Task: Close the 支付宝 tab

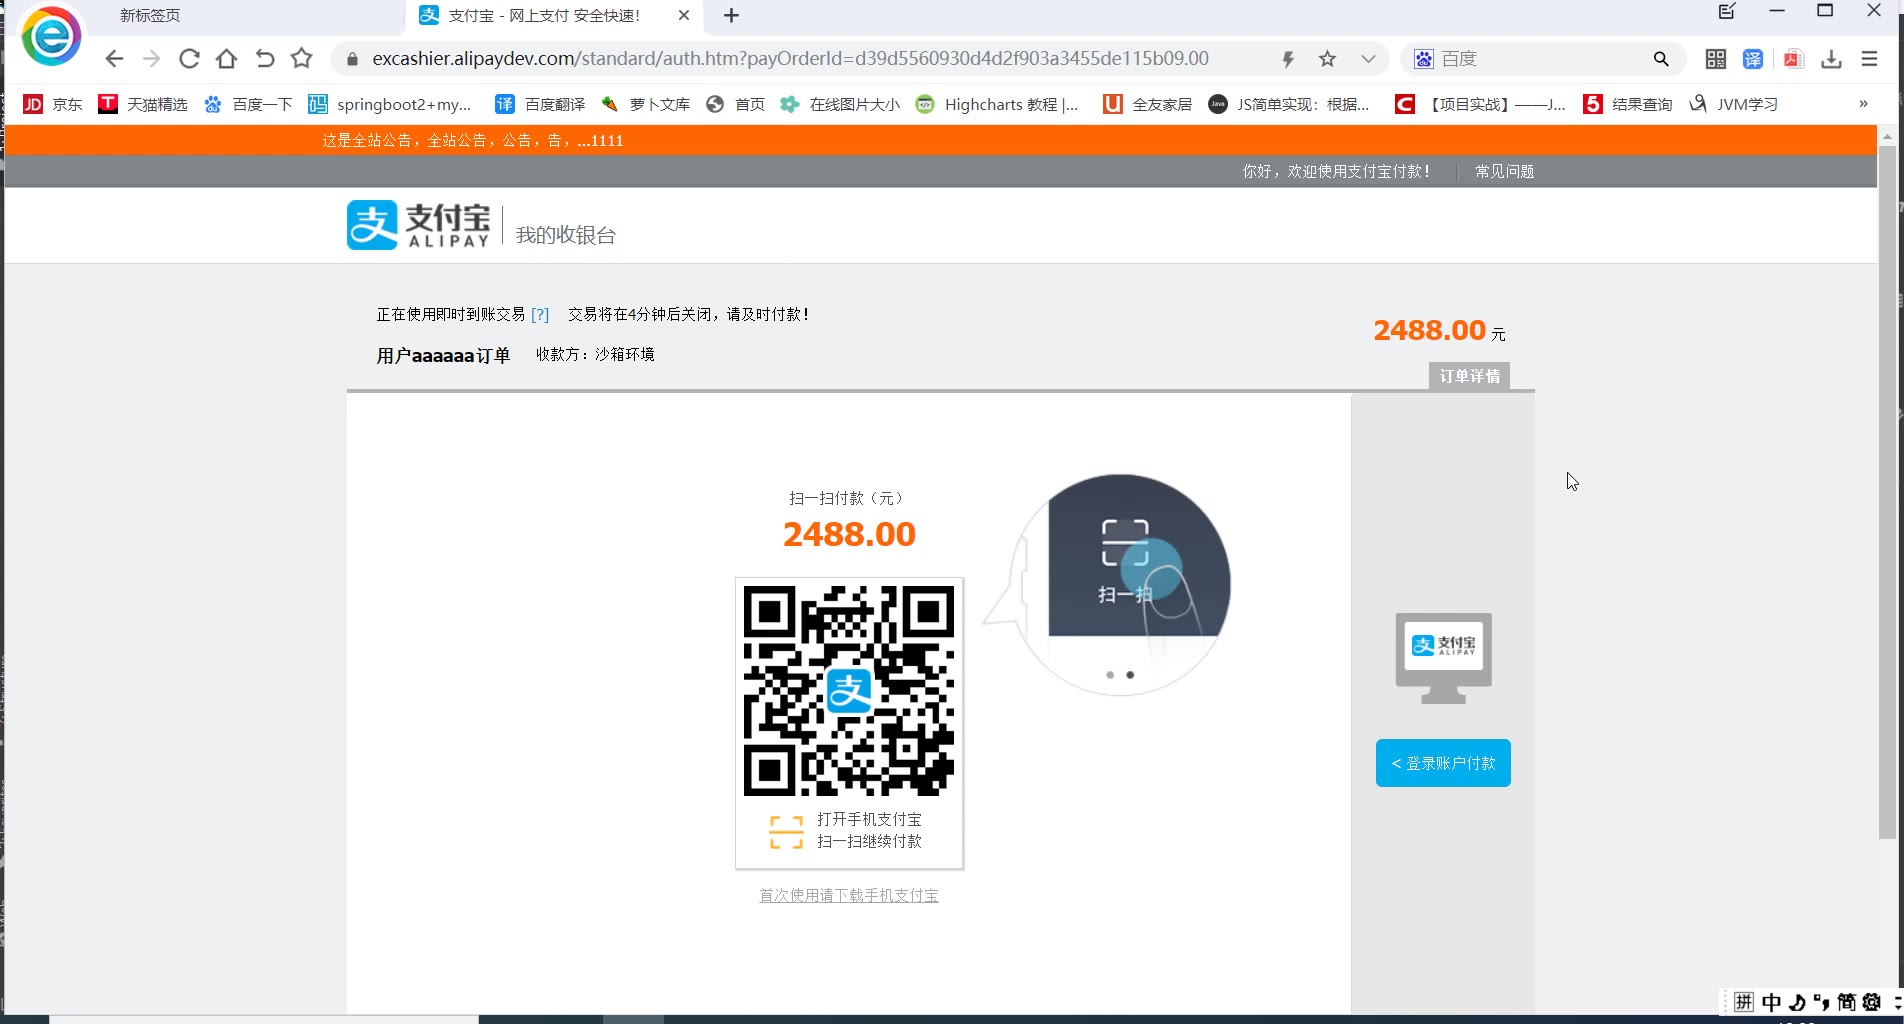Action: [684, 16]
